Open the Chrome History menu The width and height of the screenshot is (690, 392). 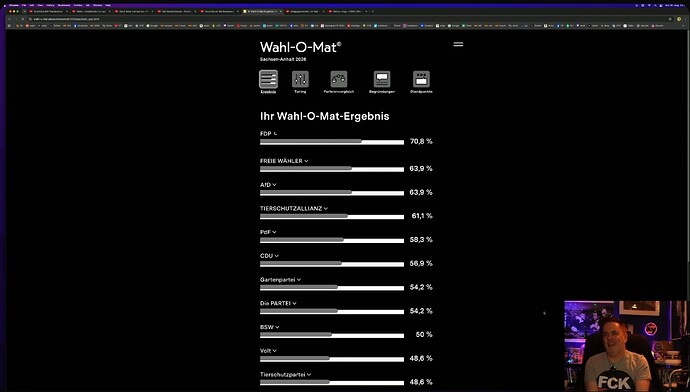(x=50, y=5)
